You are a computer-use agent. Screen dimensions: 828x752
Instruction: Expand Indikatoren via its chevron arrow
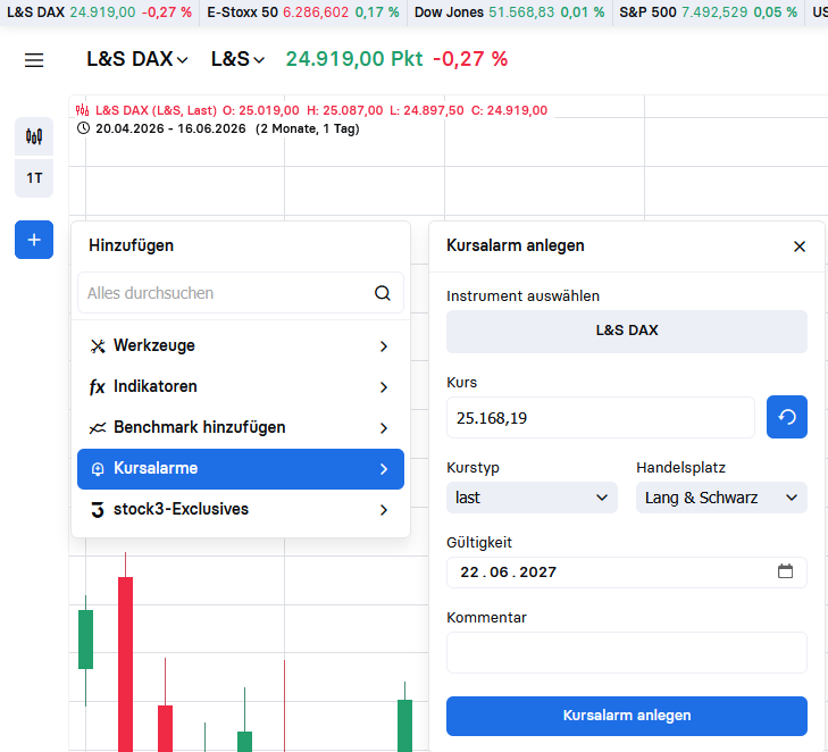point(384,387)
